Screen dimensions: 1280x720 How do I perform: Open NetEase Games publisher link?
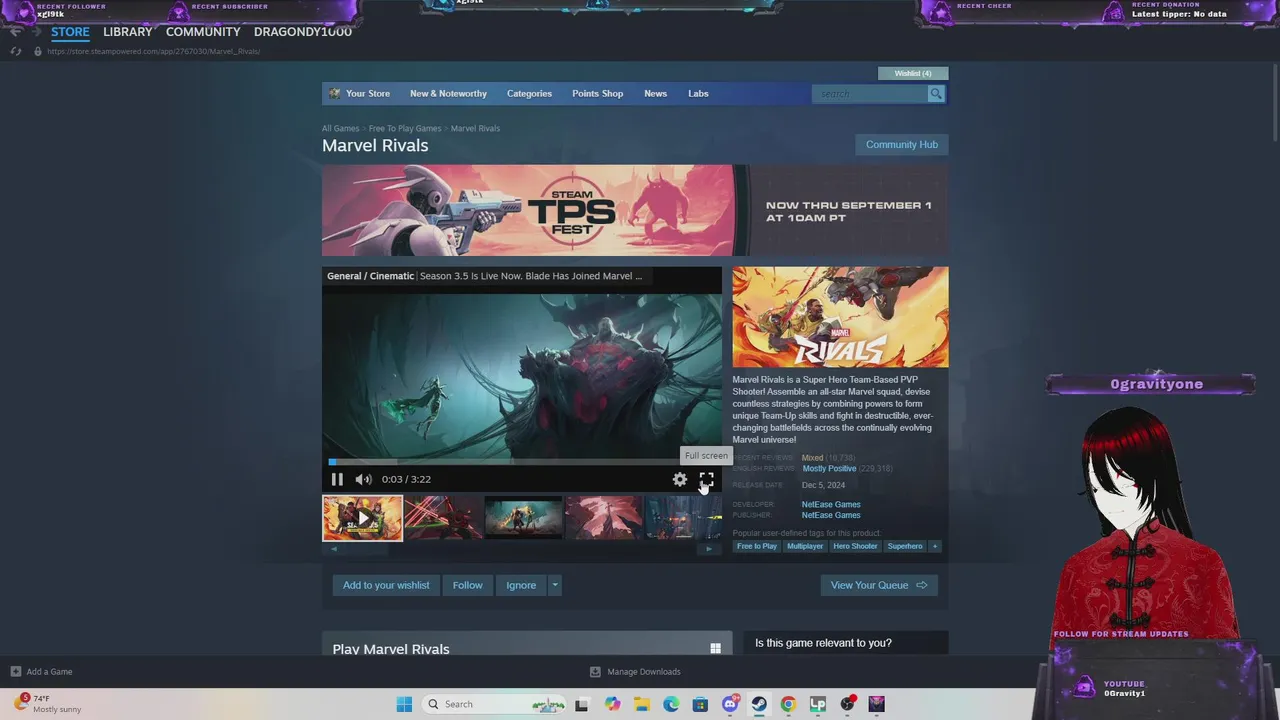pos(831,515)
